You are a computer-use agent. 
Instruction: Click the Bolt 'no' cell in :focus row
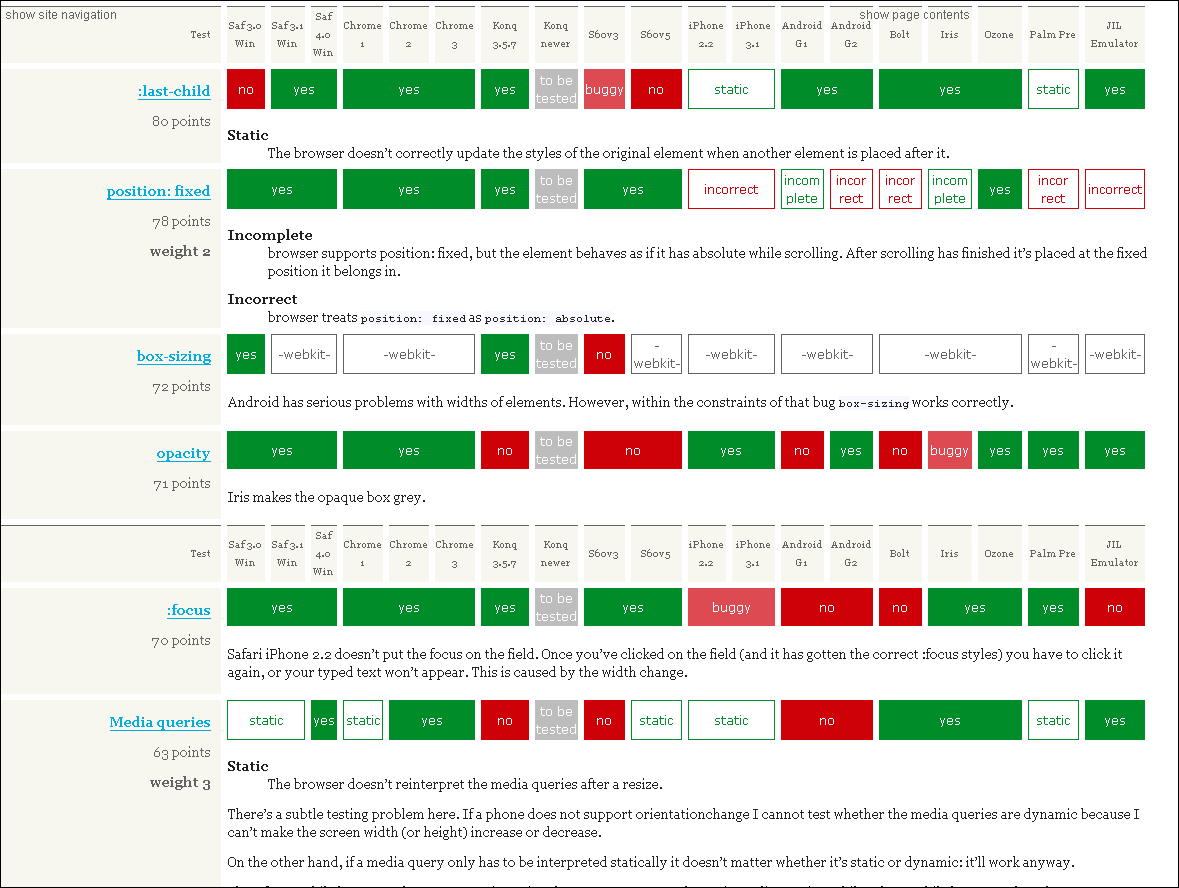(x=900, y=607)
